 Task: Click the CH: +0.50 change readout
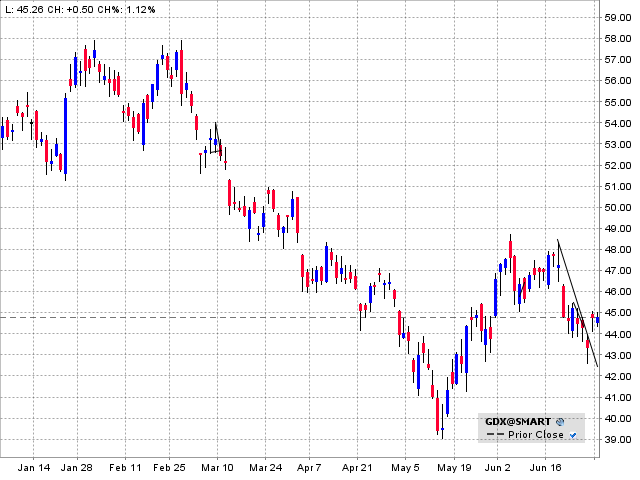[70, 9]
